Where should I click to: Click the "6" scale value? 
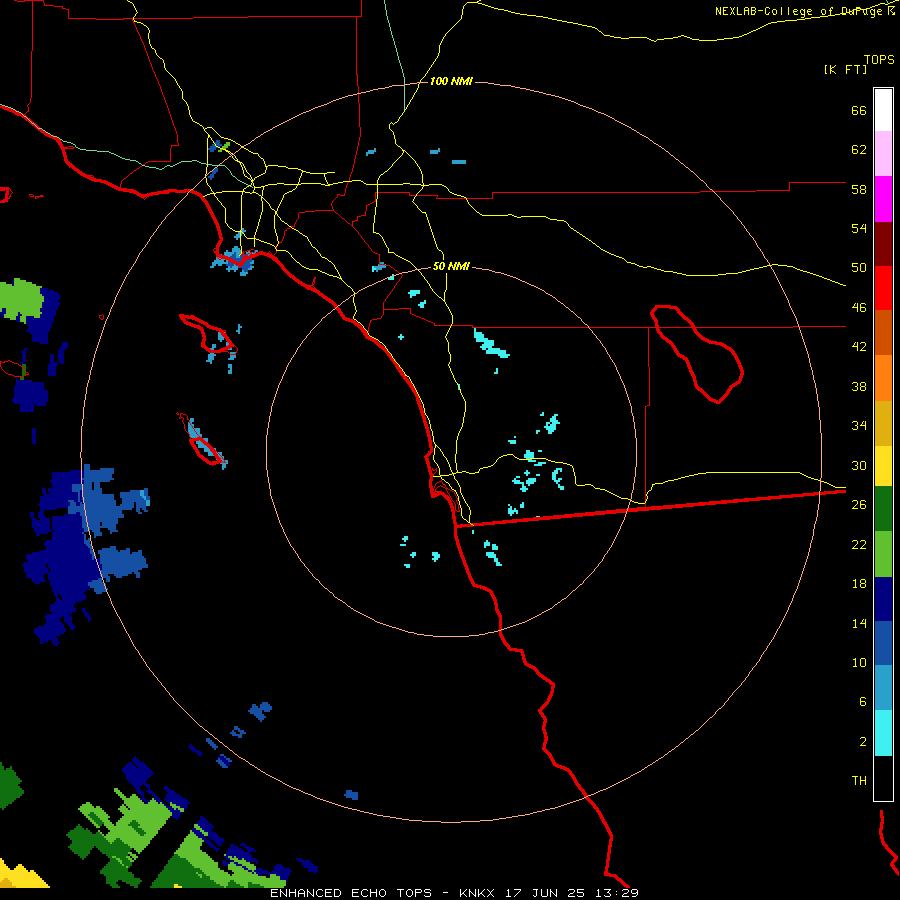(863, 702)
